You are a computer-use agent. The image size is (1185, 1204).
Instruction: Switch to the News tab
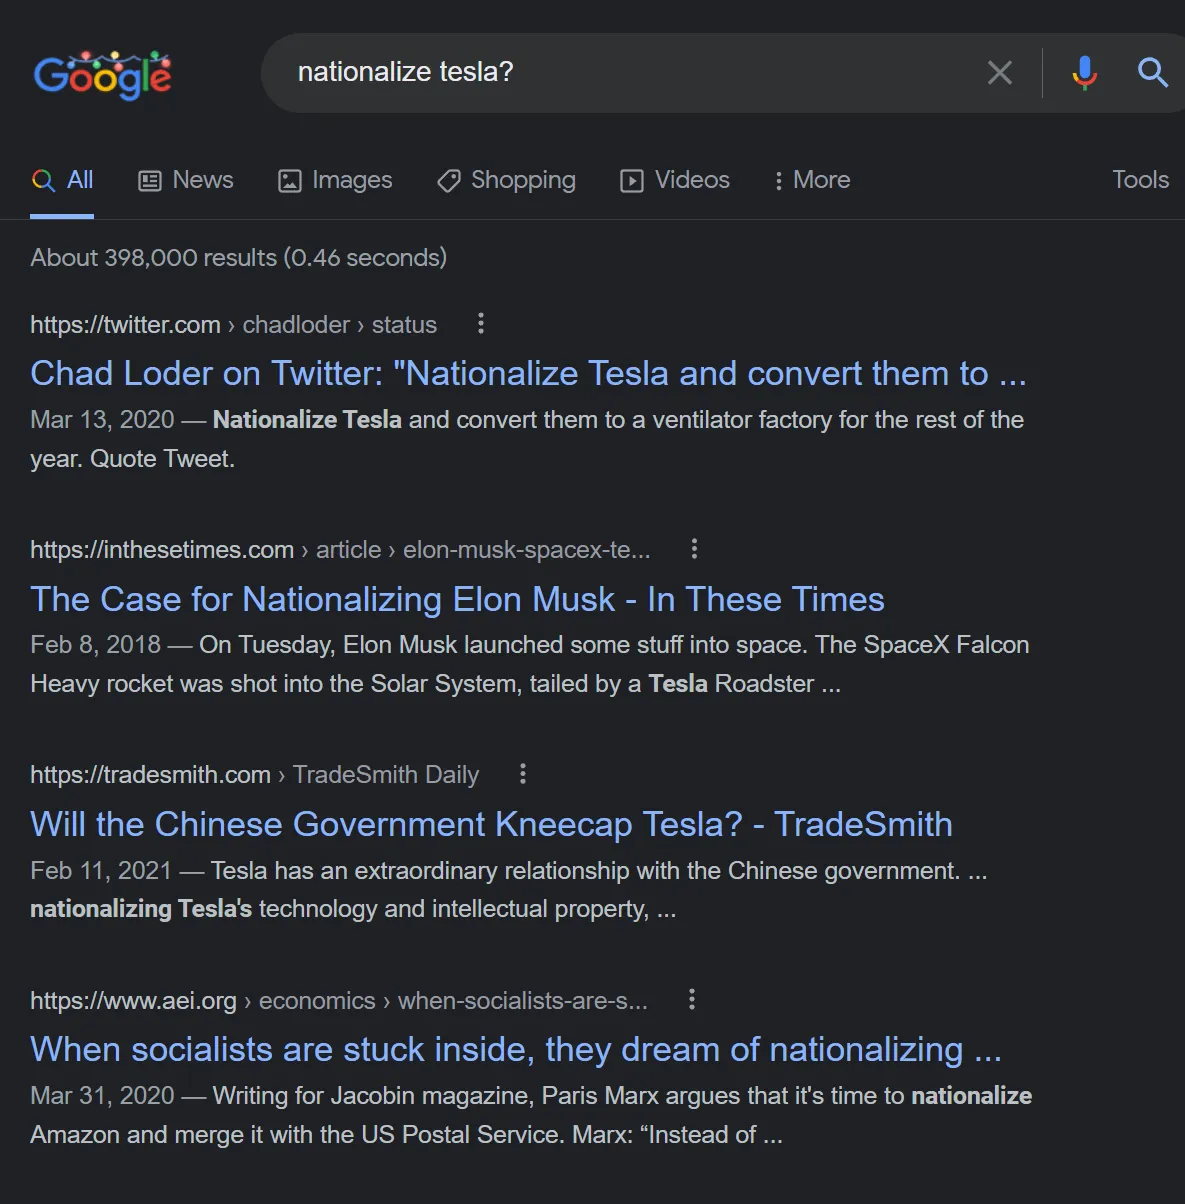click(x=185, y=180)
